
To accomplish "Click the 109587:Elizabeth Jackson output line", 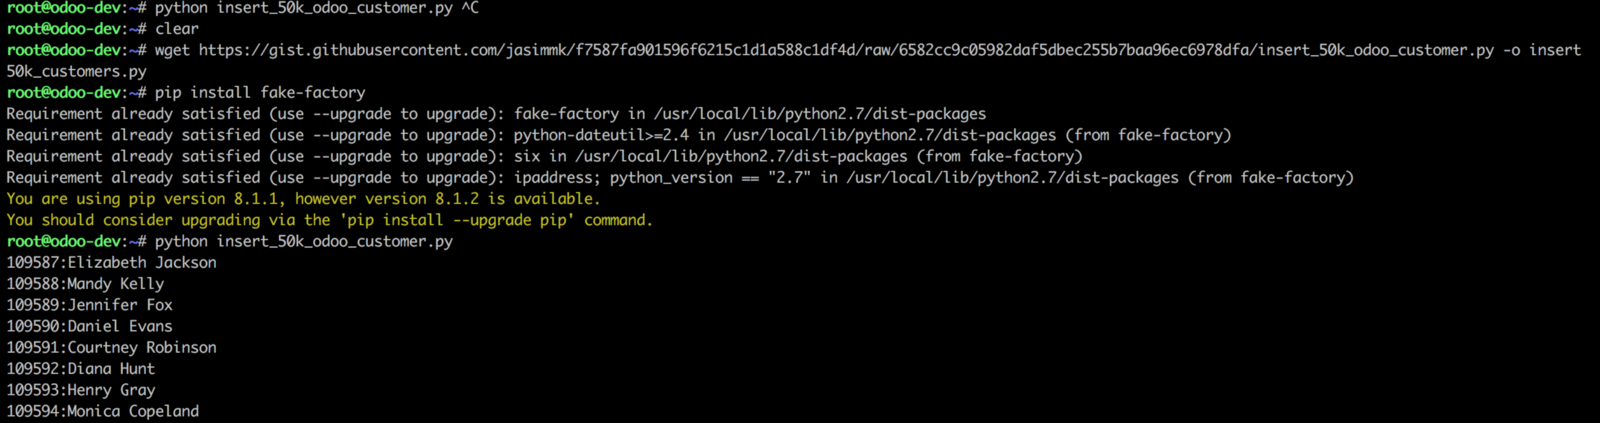I will (112, 262).
